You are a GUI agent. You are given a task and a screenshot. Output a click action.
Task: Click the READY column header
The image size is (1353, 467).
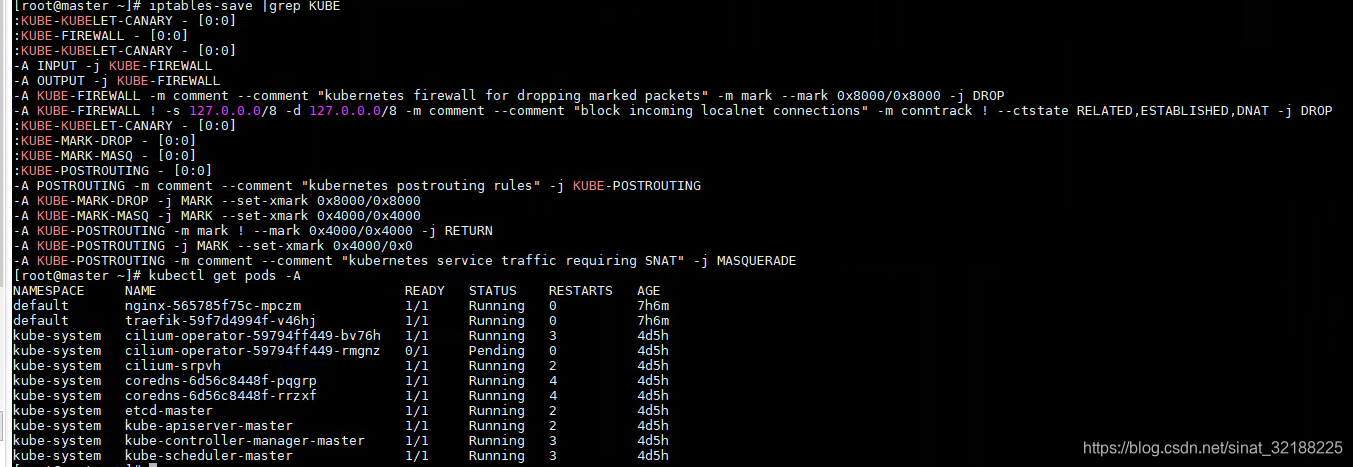(425, 290)
